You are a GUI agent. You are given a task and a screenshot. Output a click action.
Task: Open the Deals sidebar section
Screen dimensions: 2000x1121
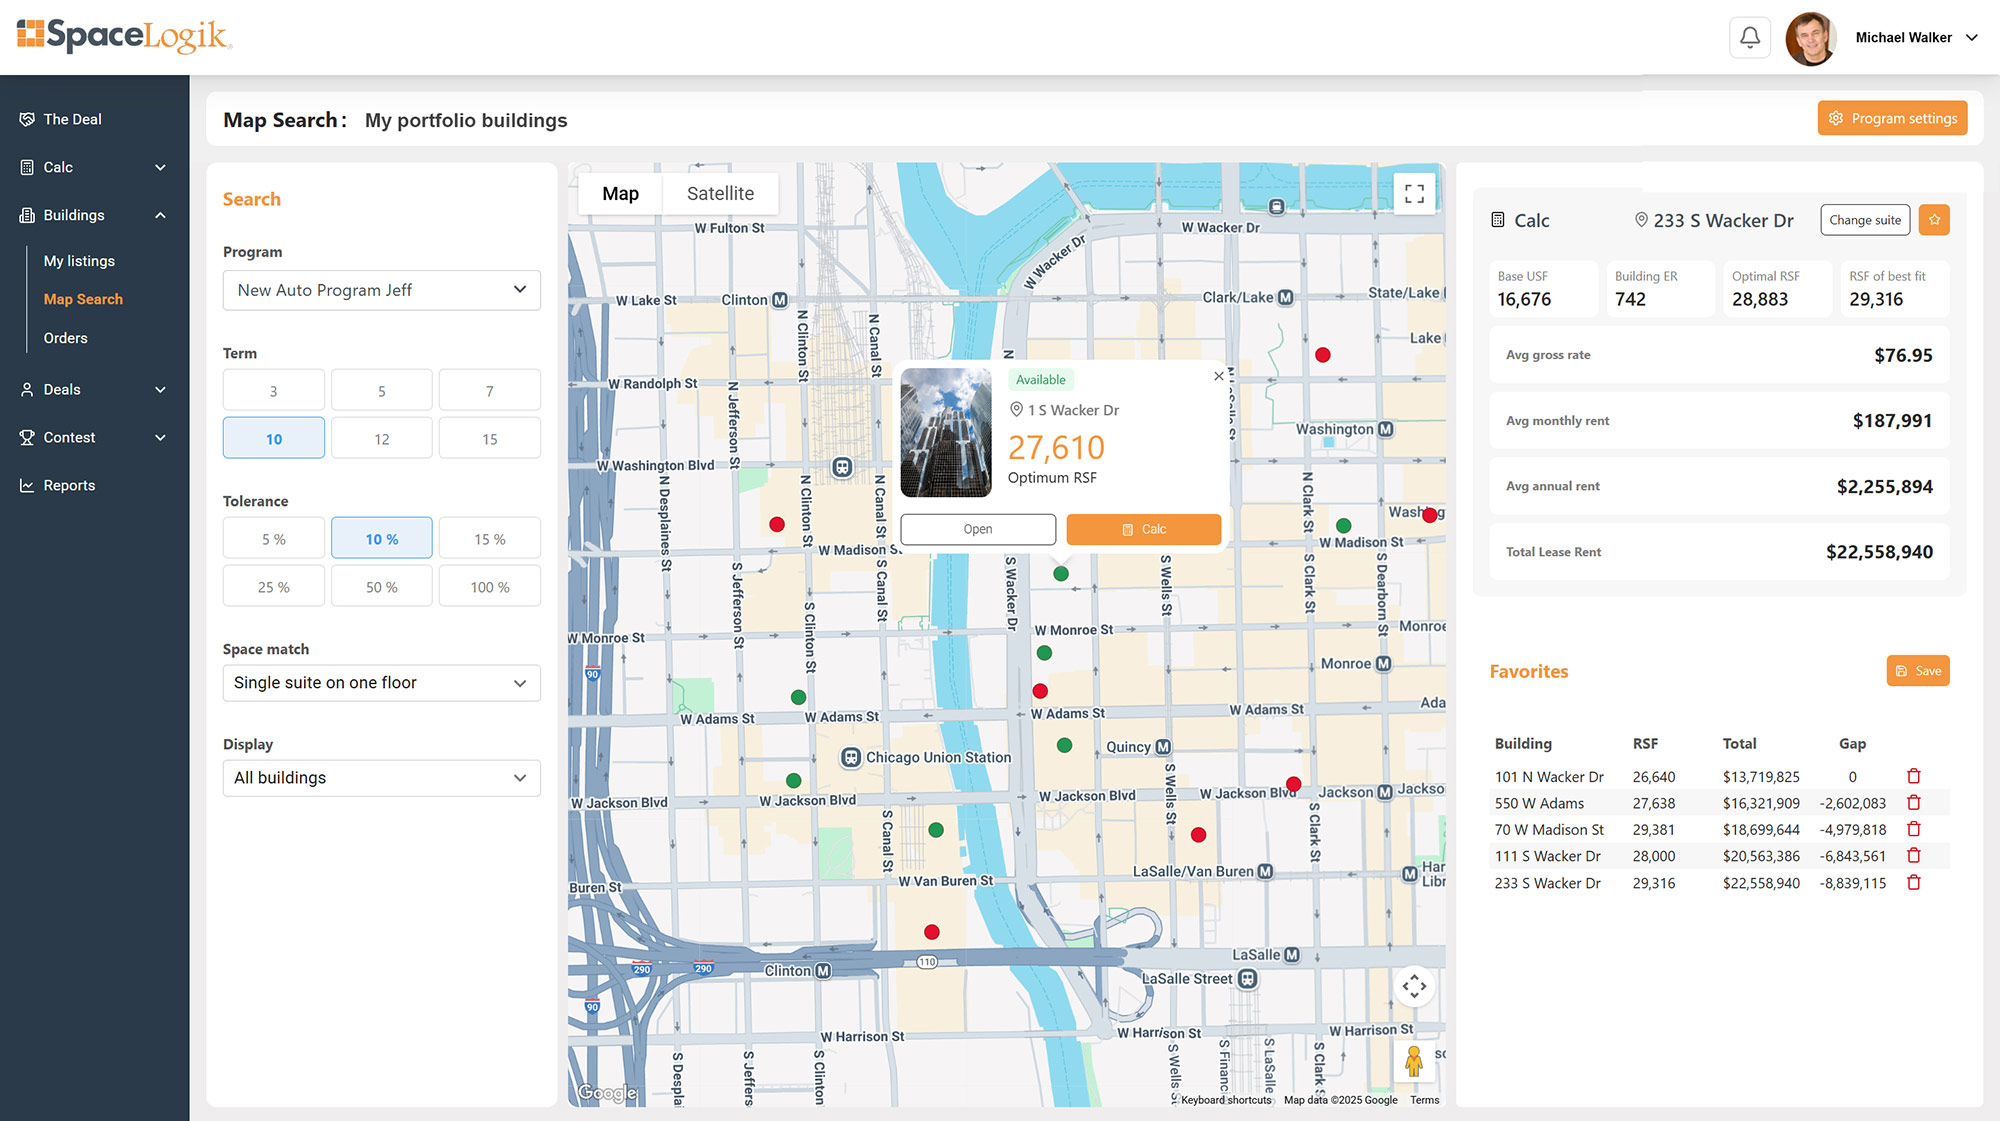[x=61, y=389]
